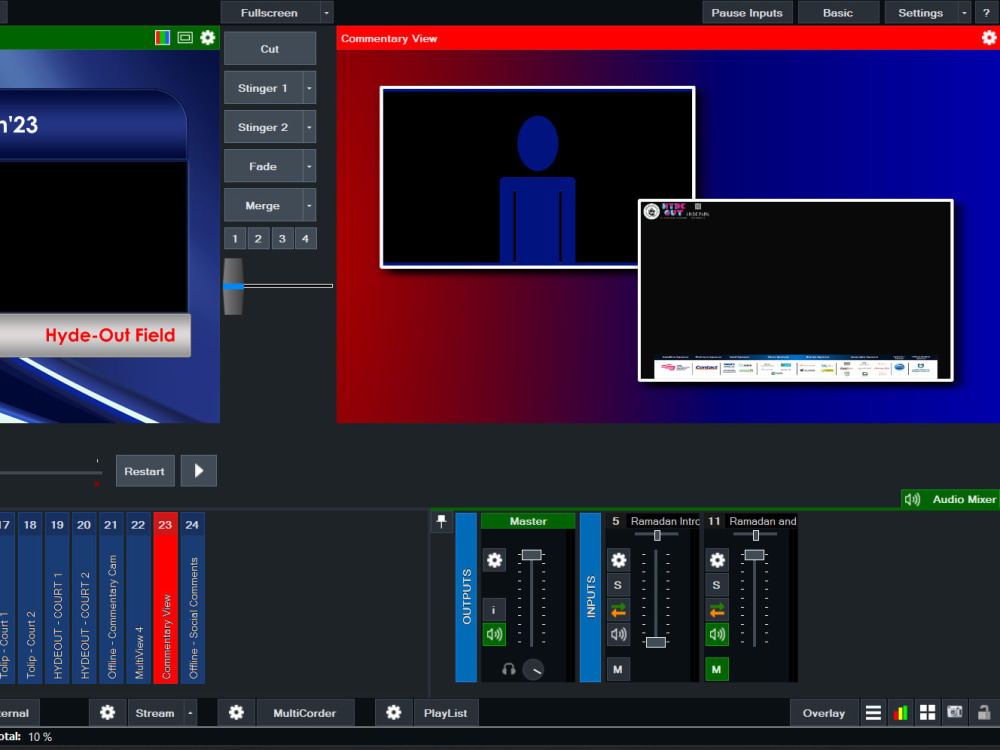Expand the Fullscreen dropdown arrow
Image resolution: width=1000 pixels, height=750 pixels.
[327, 13]
